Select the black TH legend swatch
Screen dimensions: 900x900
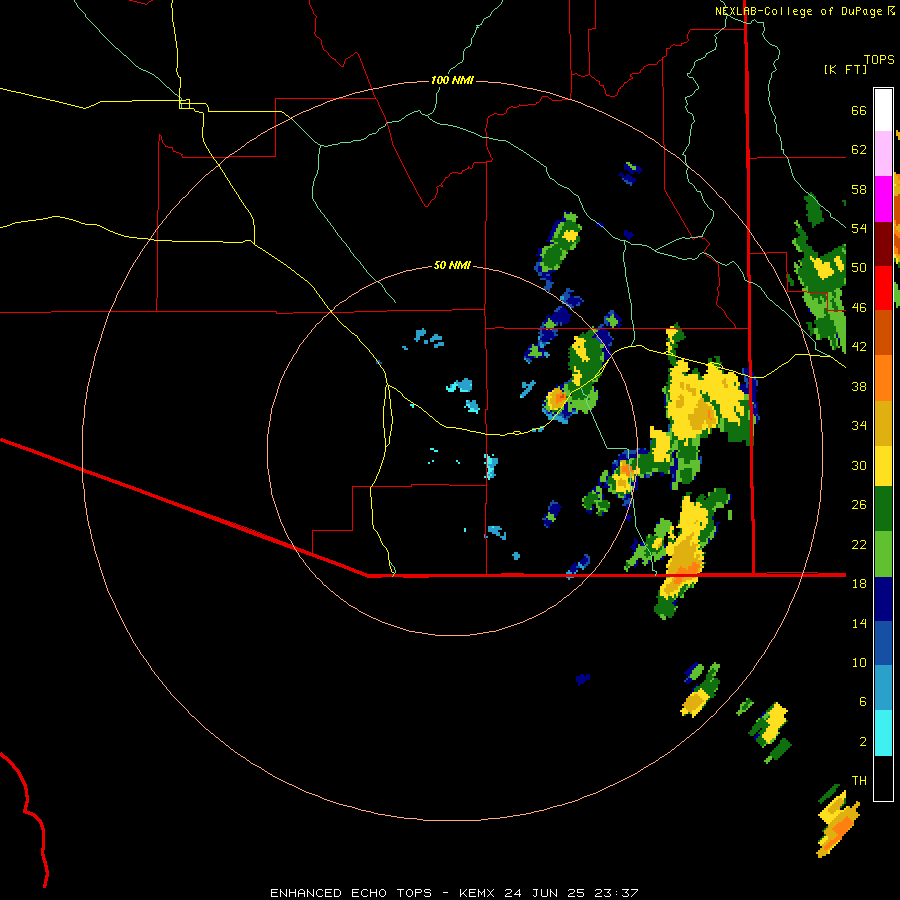883,778
